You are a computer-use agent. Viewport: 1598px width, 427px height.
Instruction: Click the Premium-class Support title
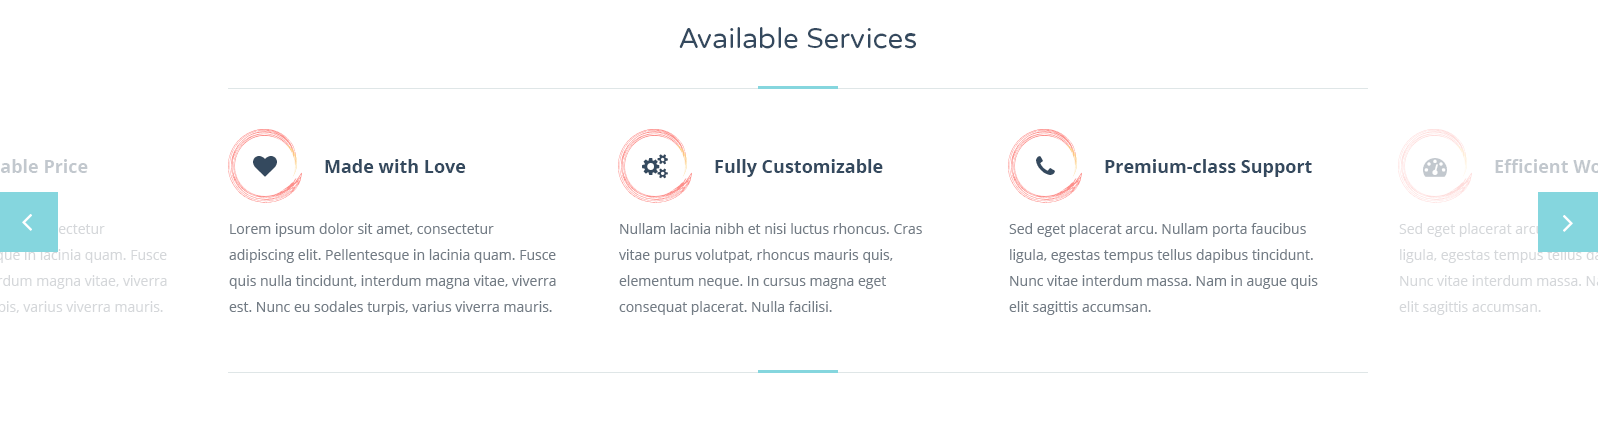(1208, 167)
